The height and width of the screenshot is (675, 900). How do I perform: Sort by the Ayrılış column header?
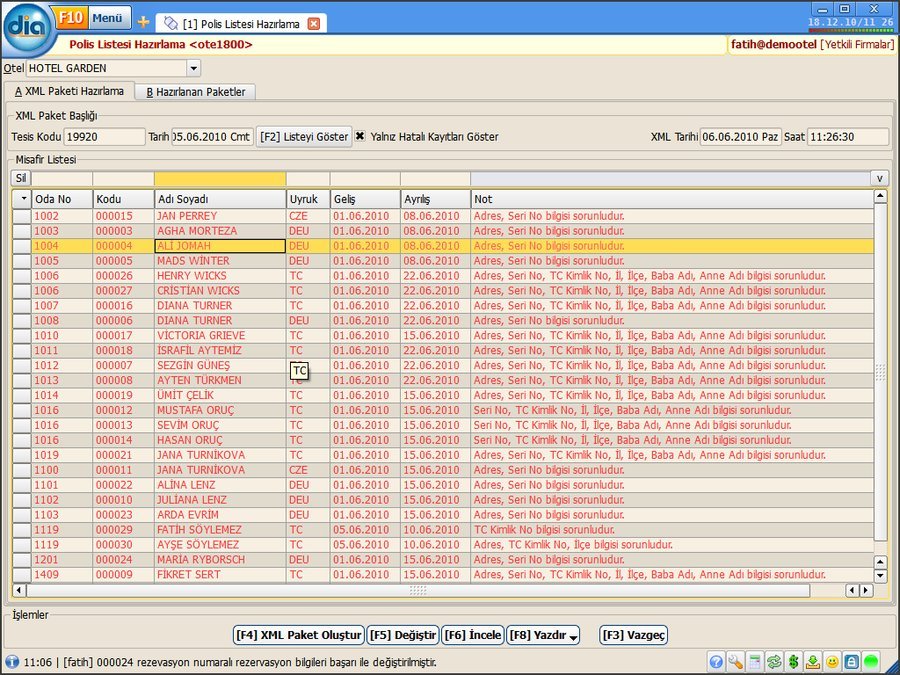click(x=435, y=199)
